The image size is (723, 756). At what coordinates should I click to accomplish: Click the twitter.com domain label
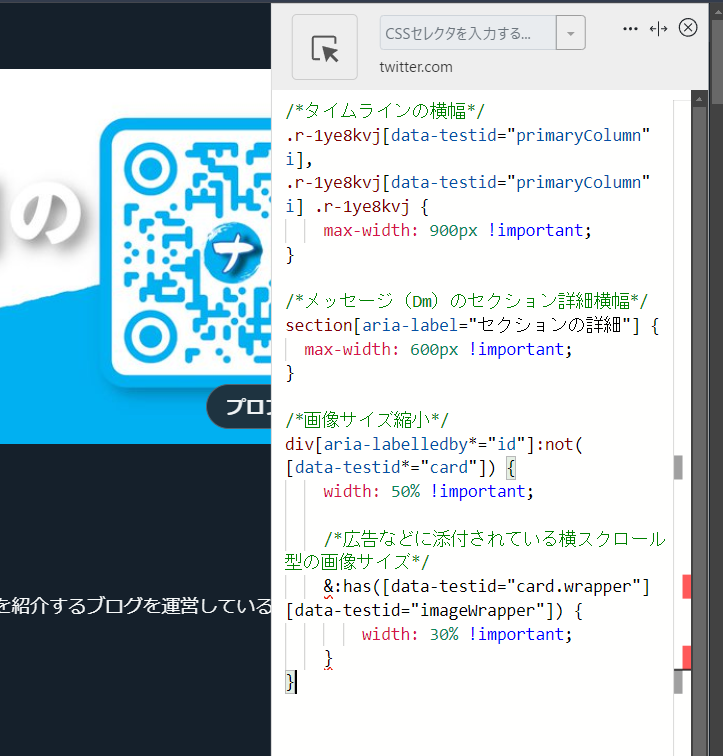(x=416, y=67)
